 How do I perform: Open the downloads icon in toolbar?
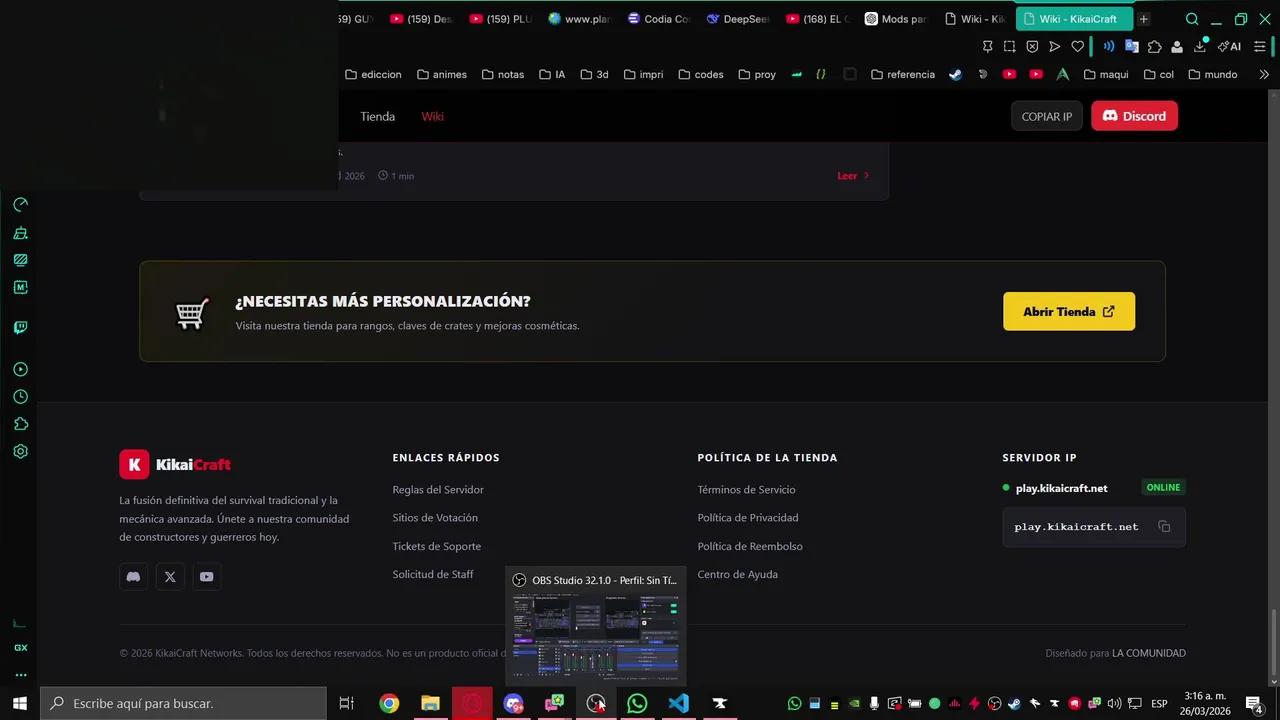[x=1200, y=46]
